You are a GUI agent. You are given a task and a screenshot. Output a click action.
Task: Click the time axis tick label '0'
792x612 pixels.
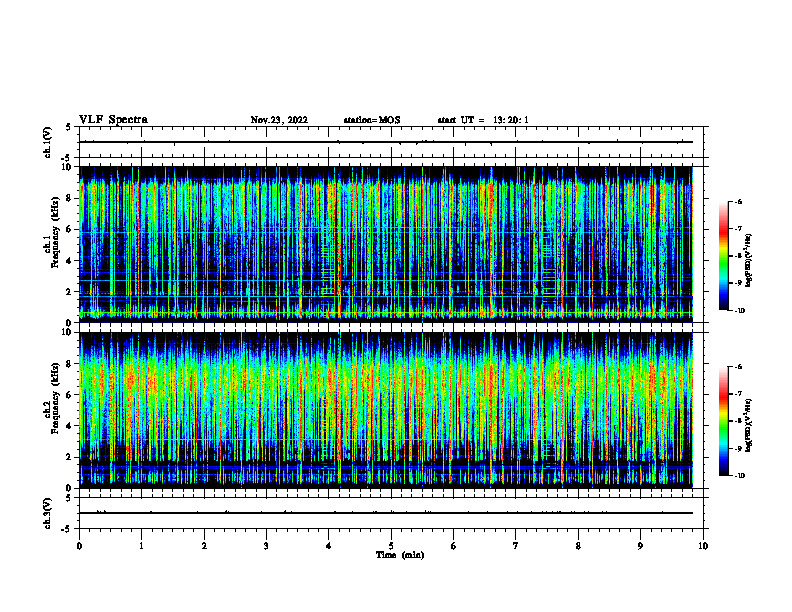79,546
